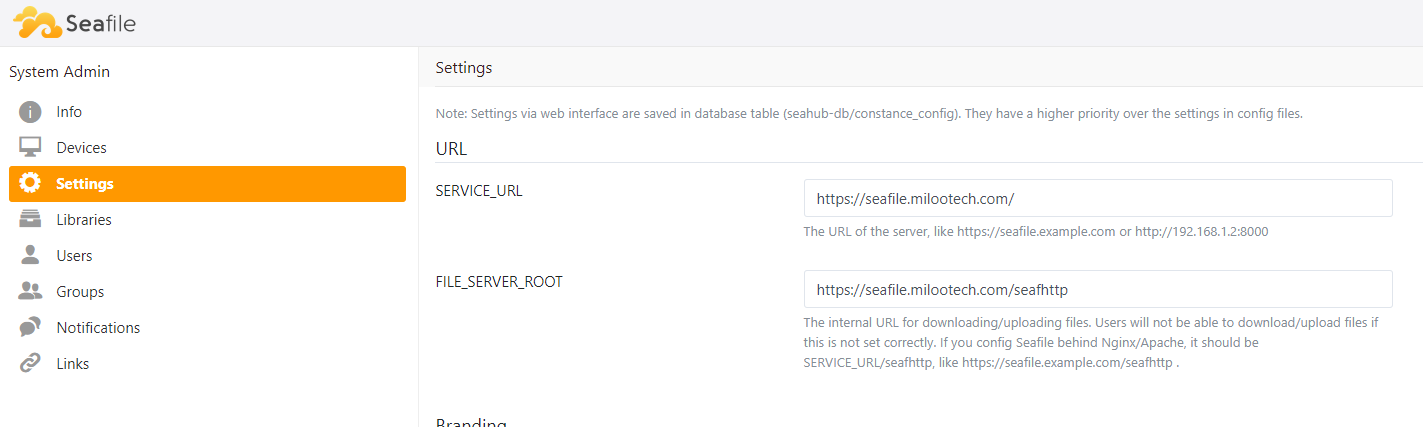
Task: Click the Libraries drawer icon
Action: coord(30,220)
